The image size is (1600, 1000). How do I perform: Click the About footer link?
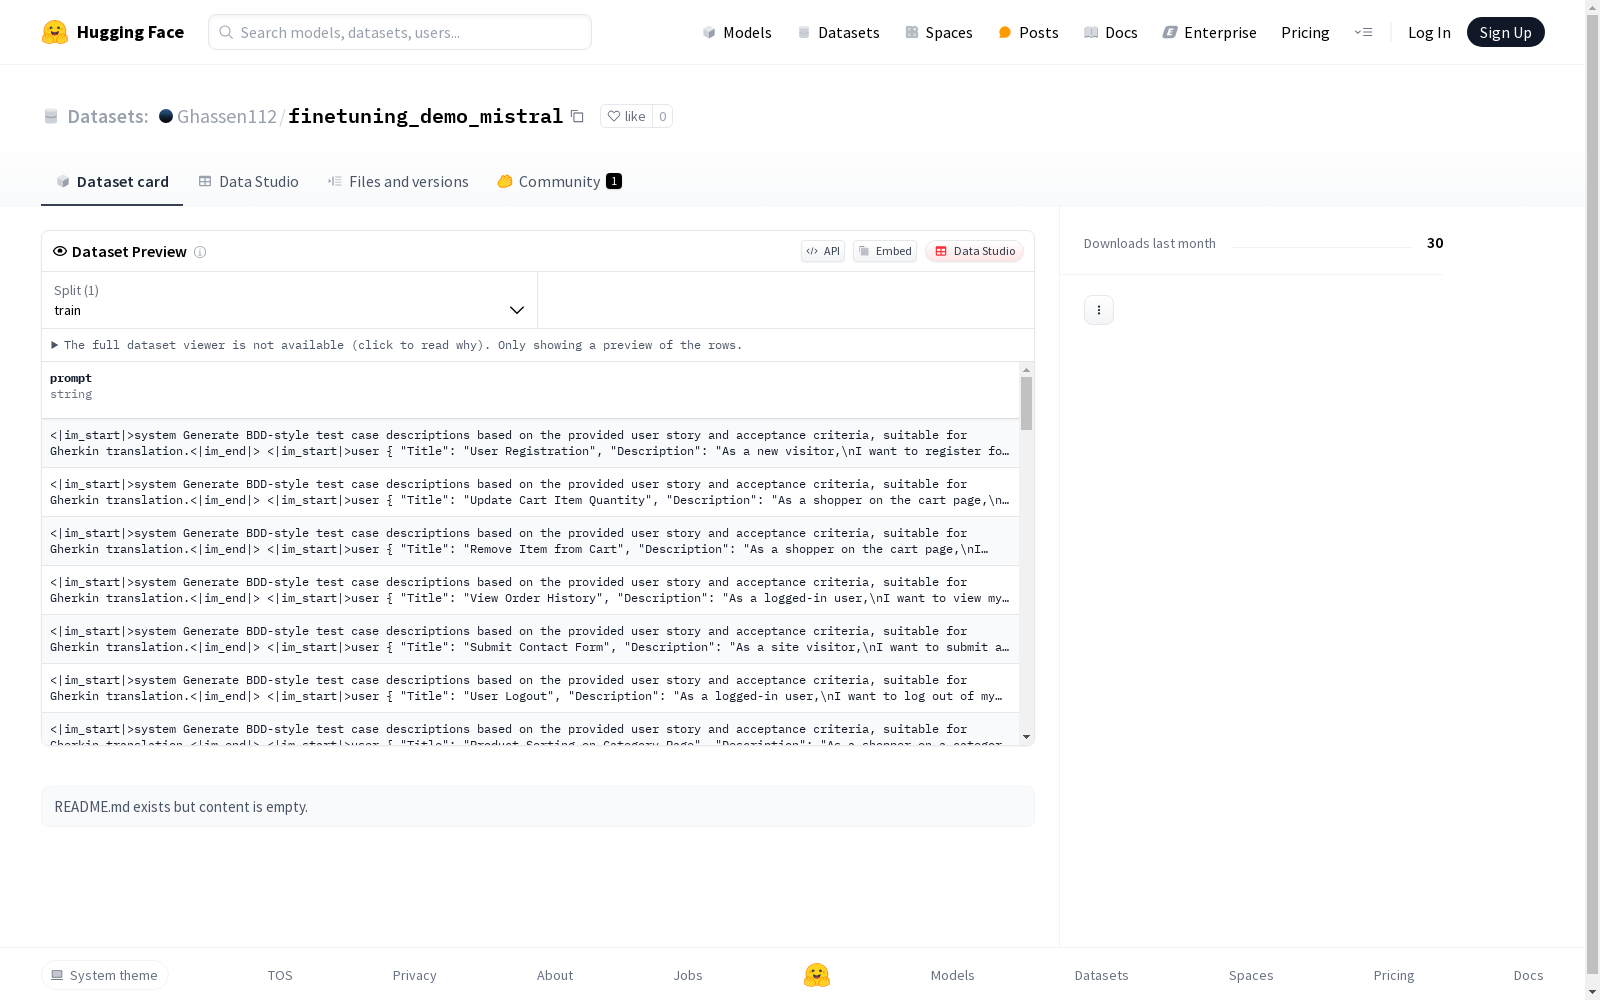555,975
